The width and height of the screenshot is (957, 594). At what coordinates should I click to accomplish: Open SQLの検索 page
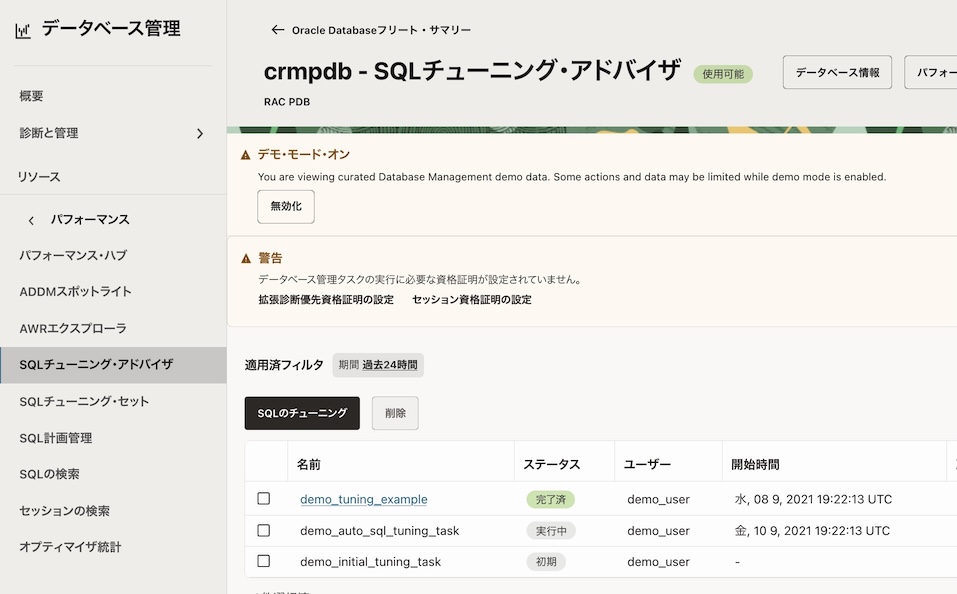[x=49, y=474]
